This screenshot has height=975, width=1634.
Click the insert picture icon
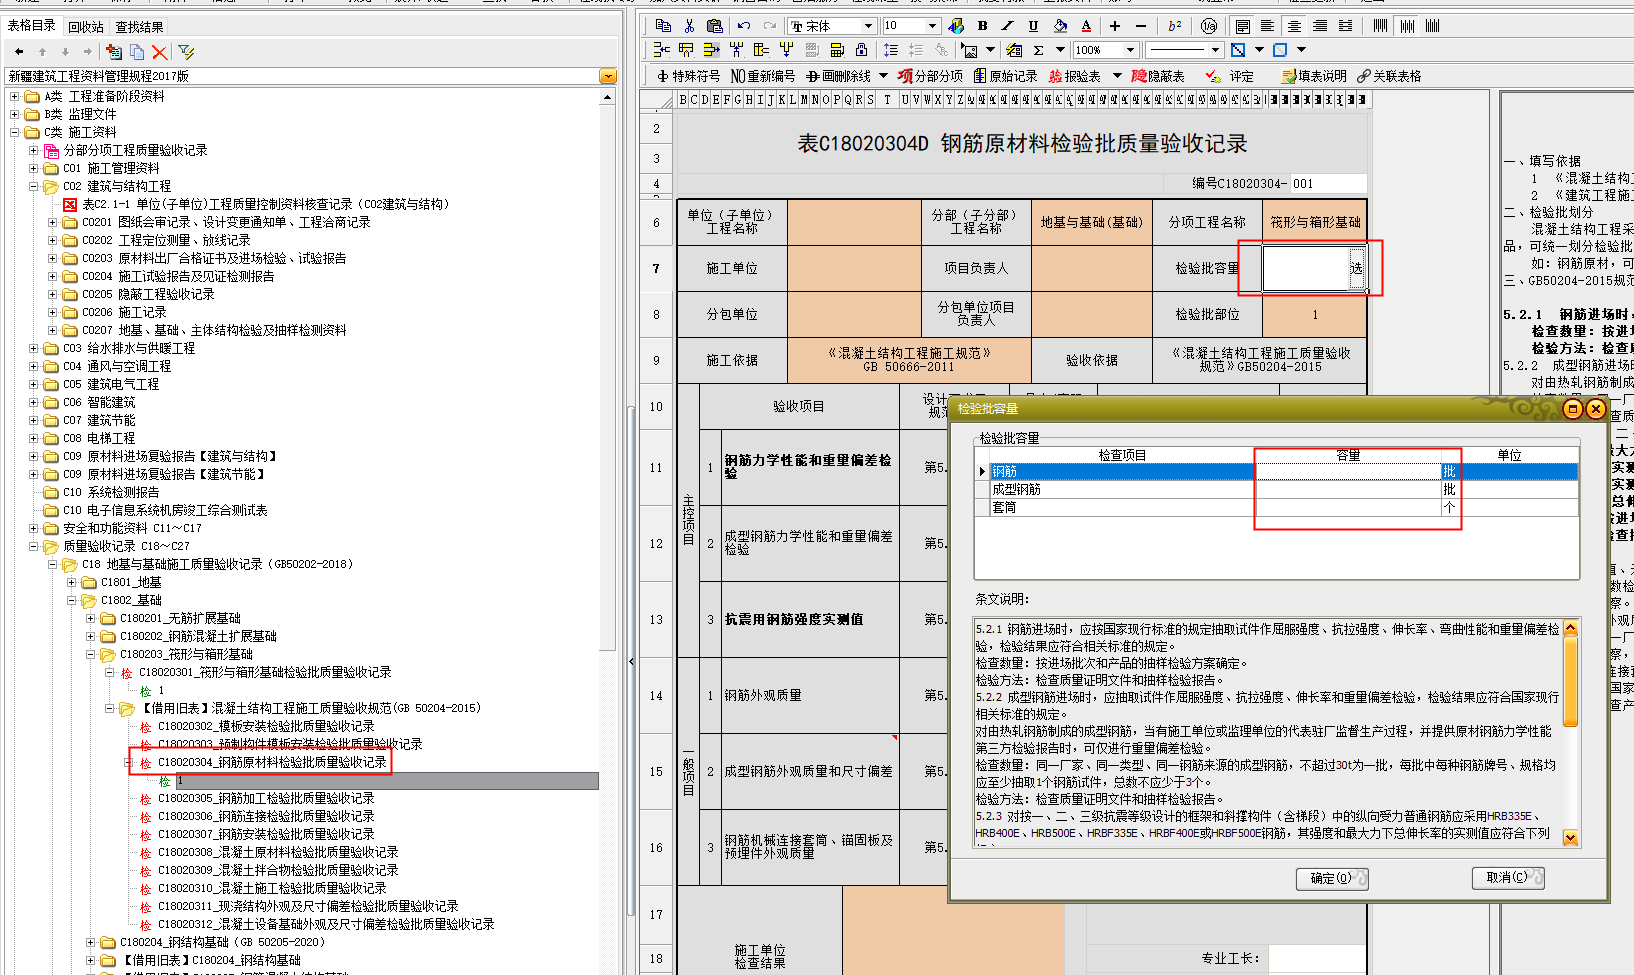pyautogui.click(x=969, y=50)
